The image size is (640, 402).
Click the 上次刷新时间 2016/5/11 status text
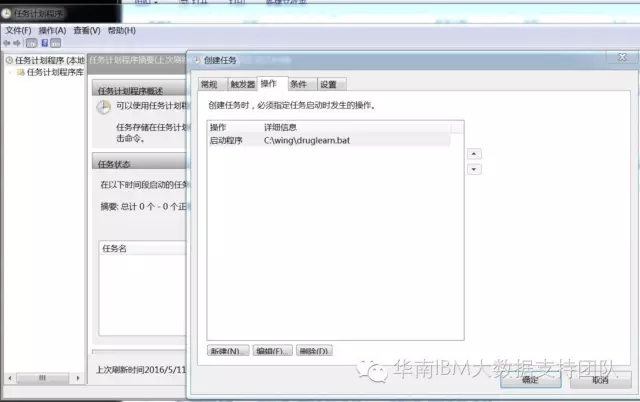pos(141,370)
